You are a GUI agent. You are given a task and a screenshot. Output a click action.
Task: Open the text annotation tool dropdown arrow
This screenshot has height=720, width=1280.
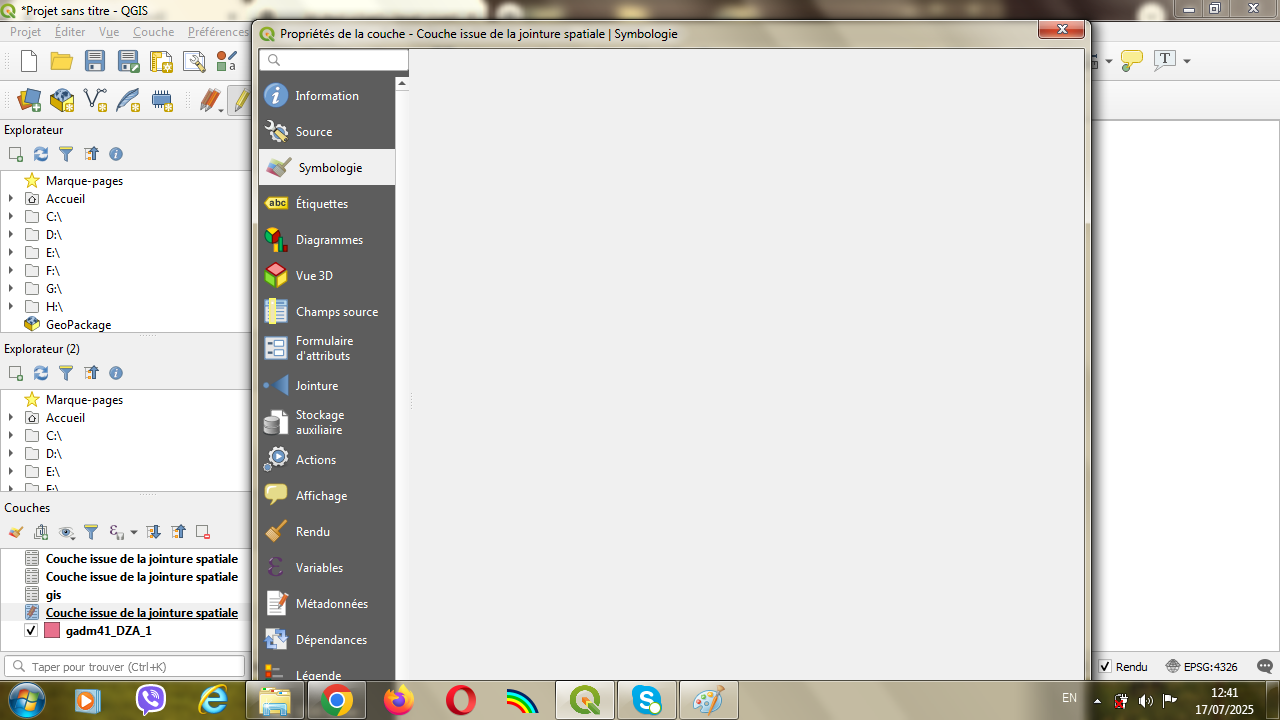1187,61
